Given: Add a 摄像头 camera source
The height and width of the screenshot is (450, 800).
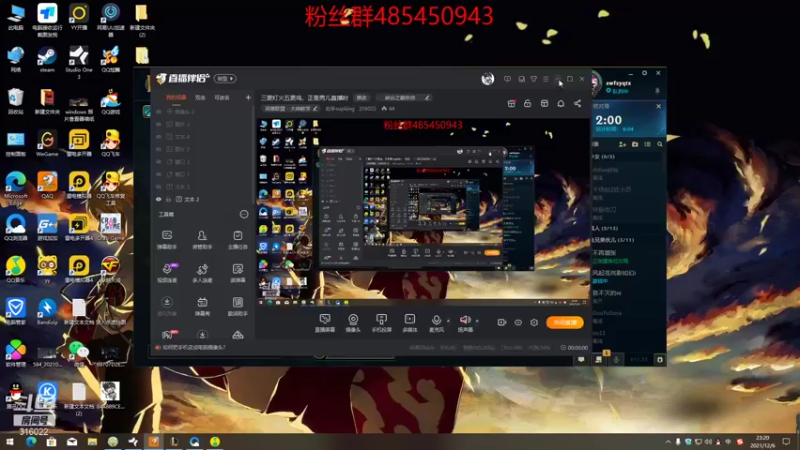Looking at the screenshot, I should tap(353, 322).
